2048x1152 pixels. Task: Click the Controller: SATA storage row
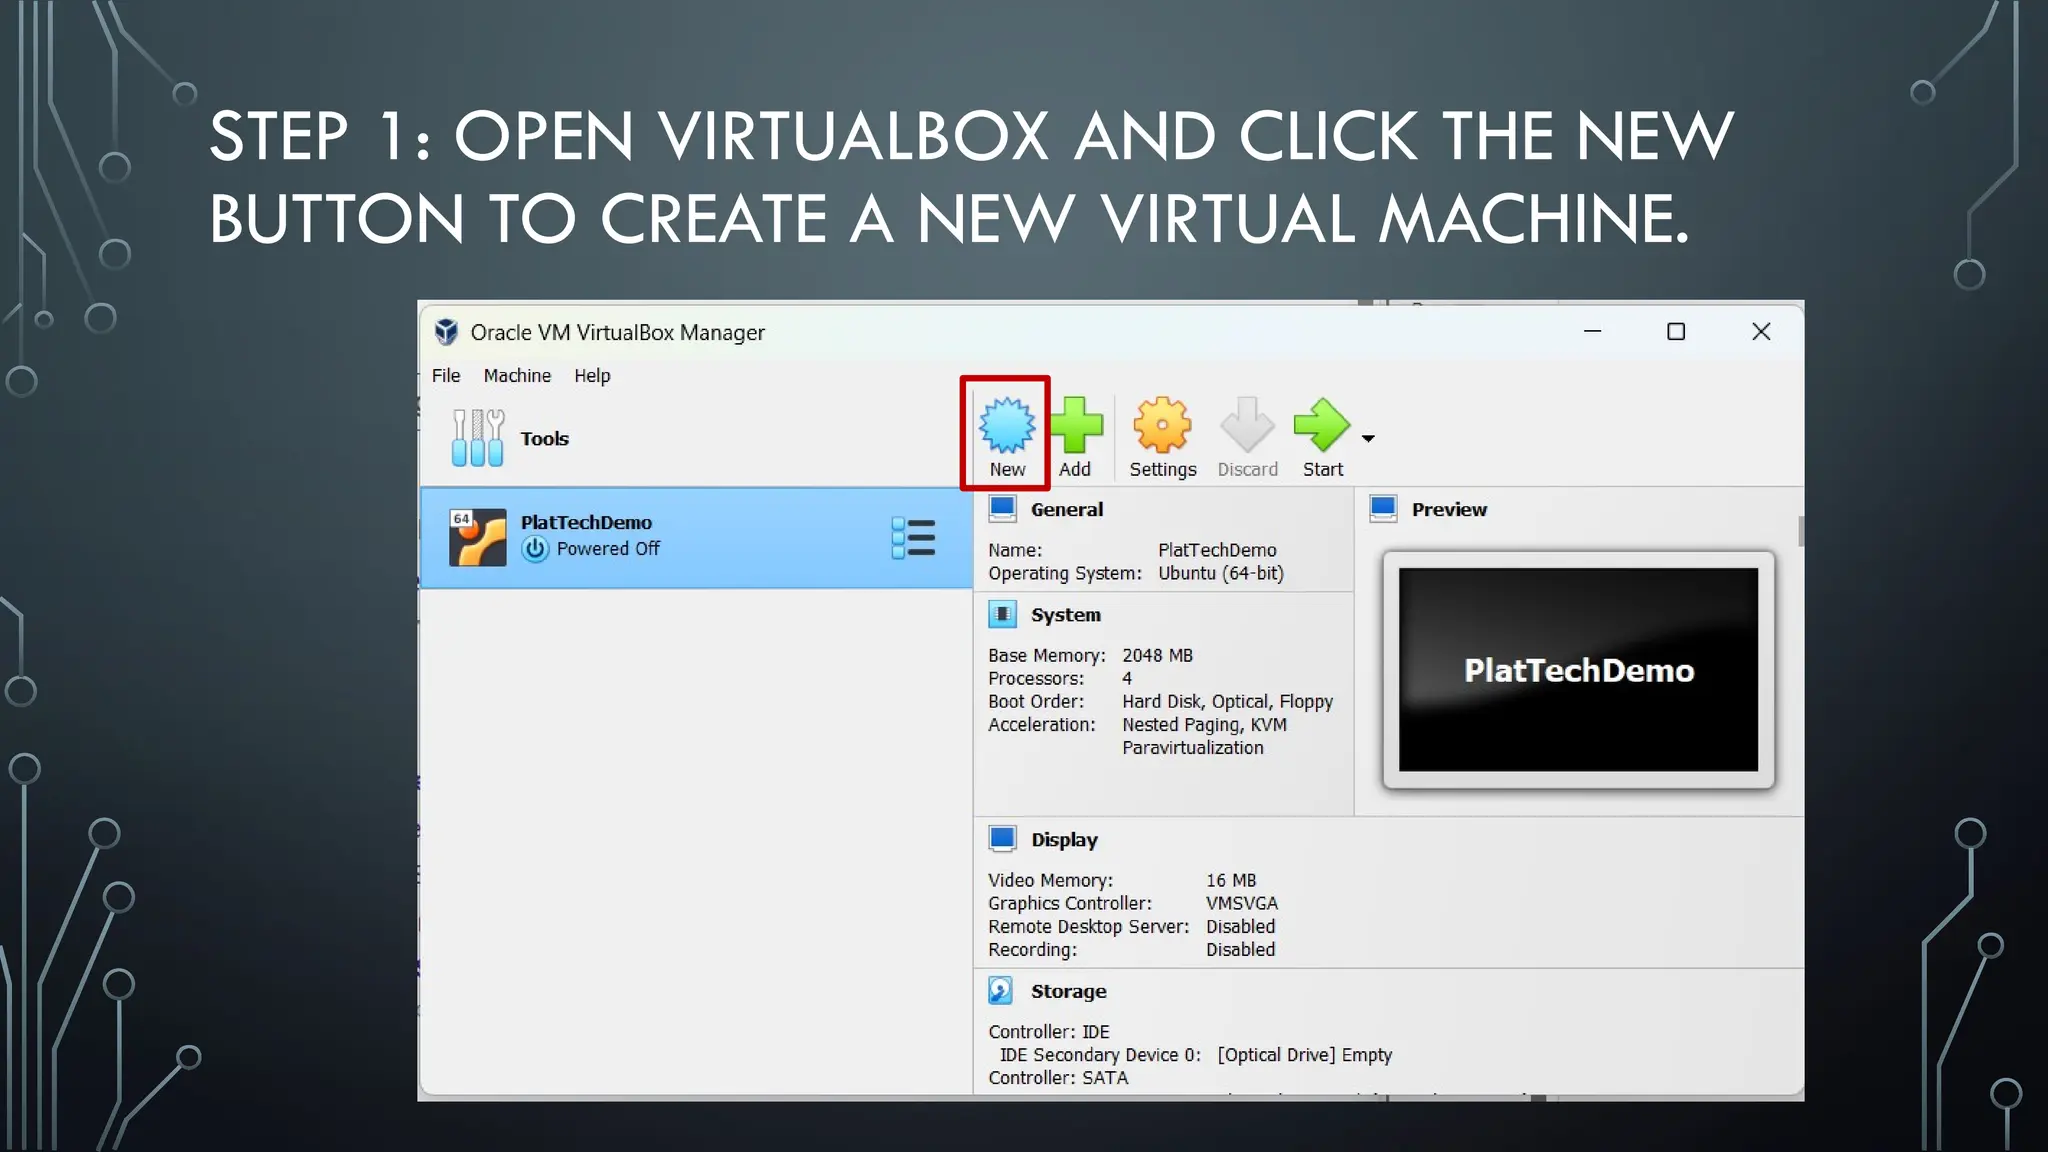(1058, 1077)
